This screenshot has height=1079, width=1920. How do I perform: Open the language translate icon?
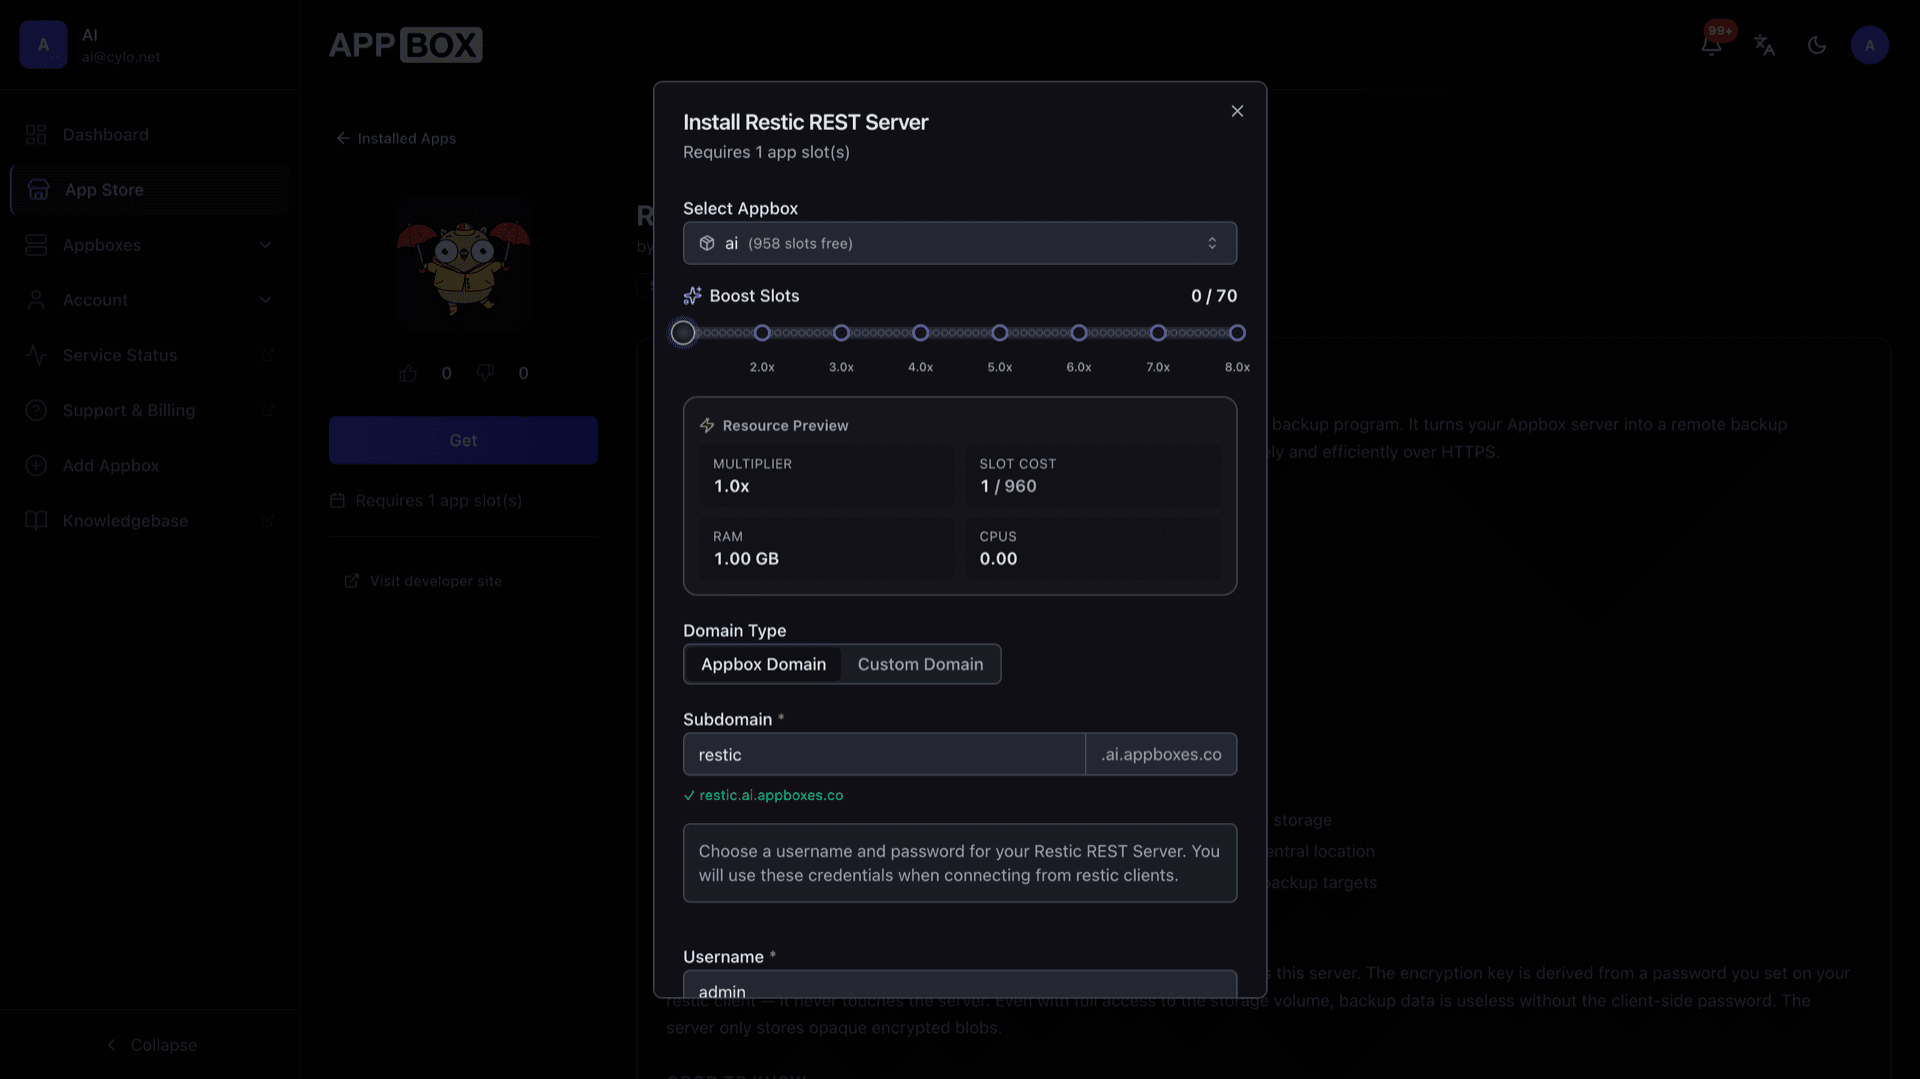[1764, 45]
